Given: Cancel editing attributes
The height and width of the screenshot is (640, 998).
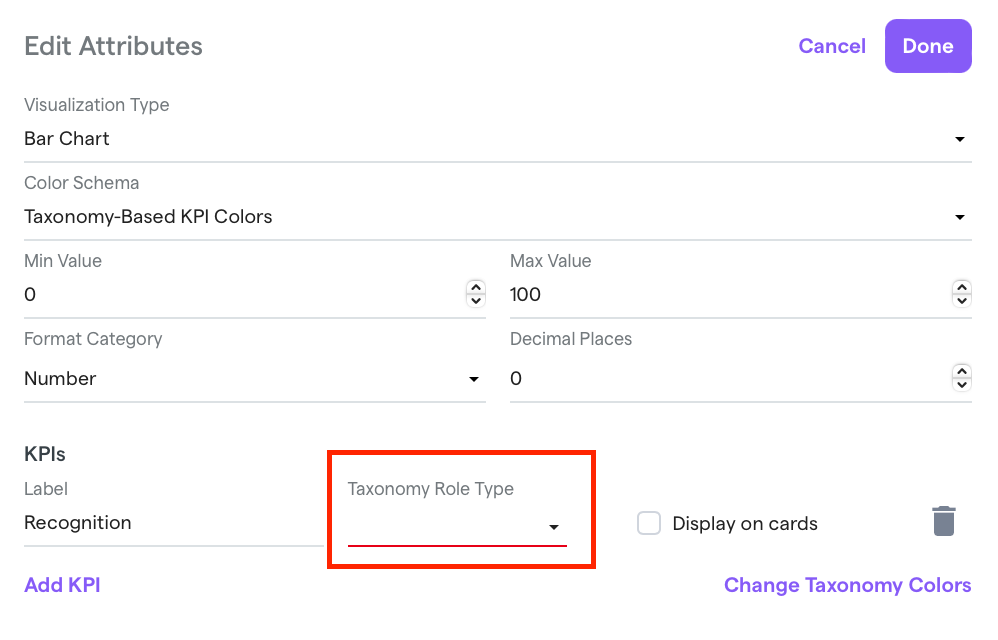Looking at the screenshot, I should pyautogui.click(x=832, y=46).
